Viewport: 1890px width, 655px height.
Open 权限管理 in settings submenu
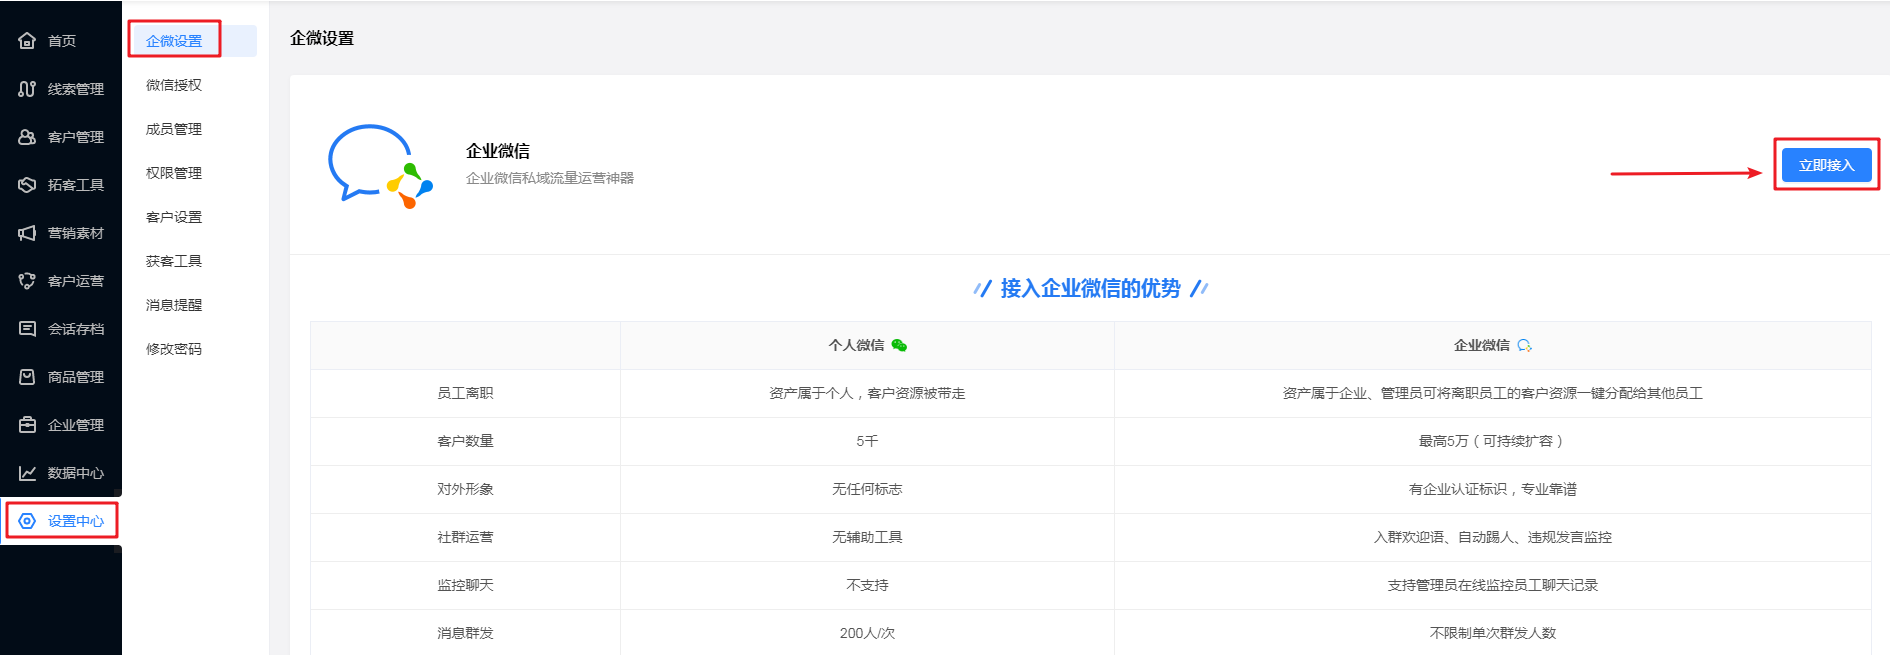tap(174, 173)
